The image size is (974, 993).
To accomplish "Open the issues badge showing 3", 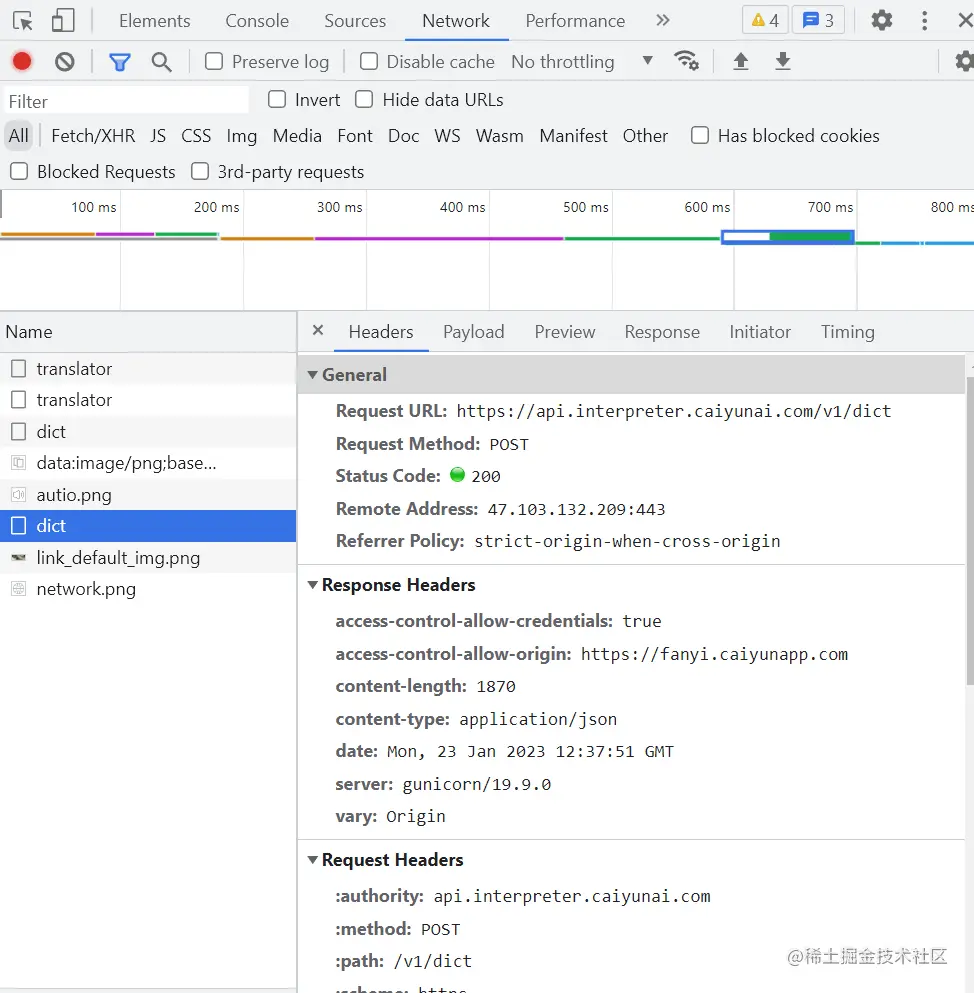I will pyautogui.click(x=818, y=21).
